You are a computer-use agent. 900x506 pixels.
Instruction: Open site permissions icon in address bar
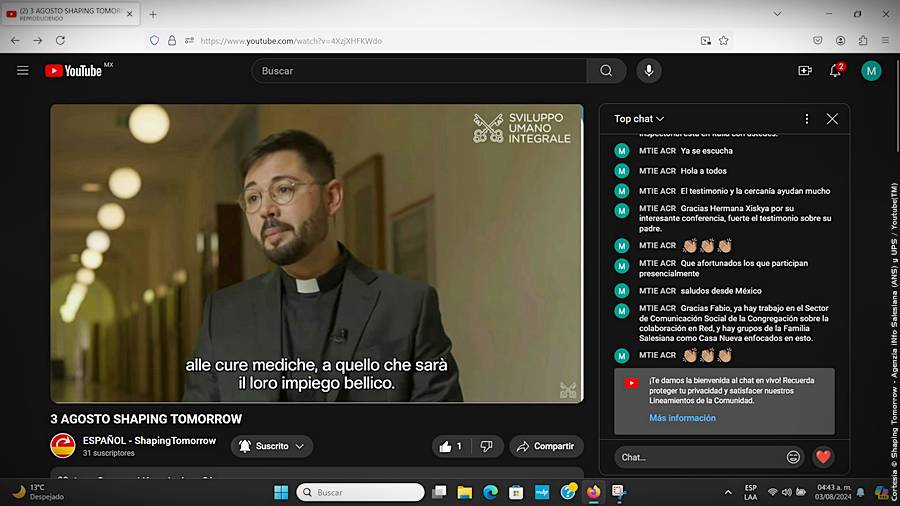[x=189, y=41]
